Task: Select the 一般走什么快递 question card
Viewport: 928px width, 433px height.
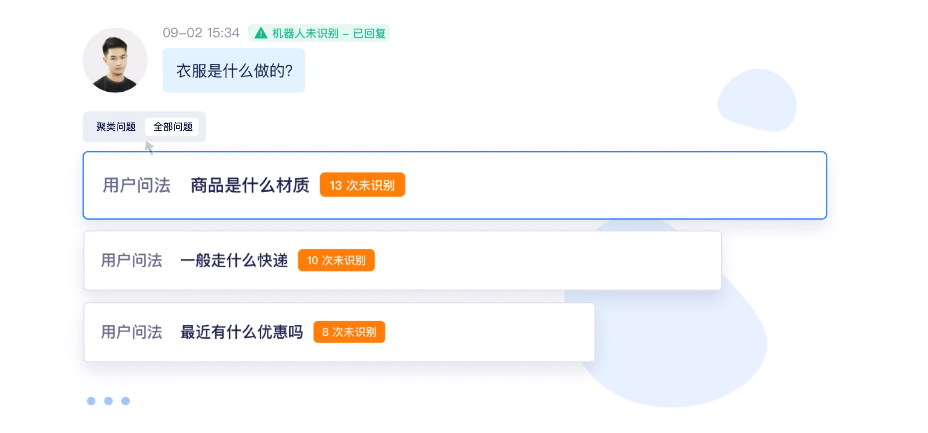Action: 402,260
